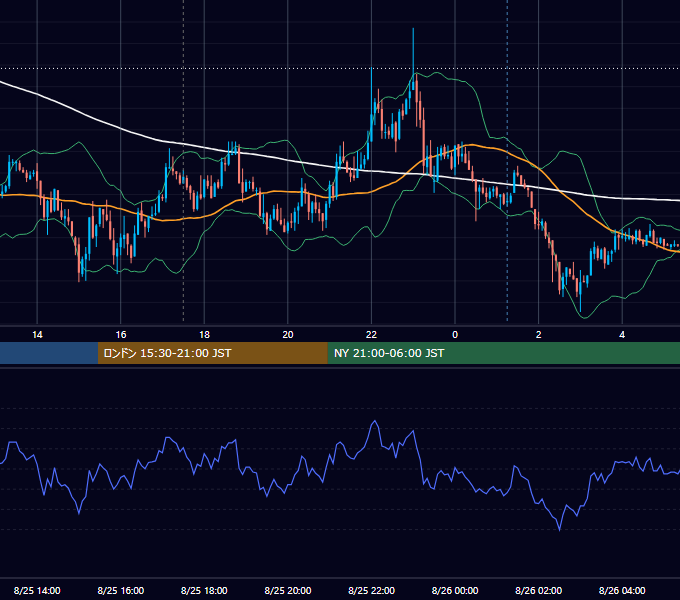Click the 2 hour label on price chart axis
Viewport: 680px width, 600px height.
point(539,335)
